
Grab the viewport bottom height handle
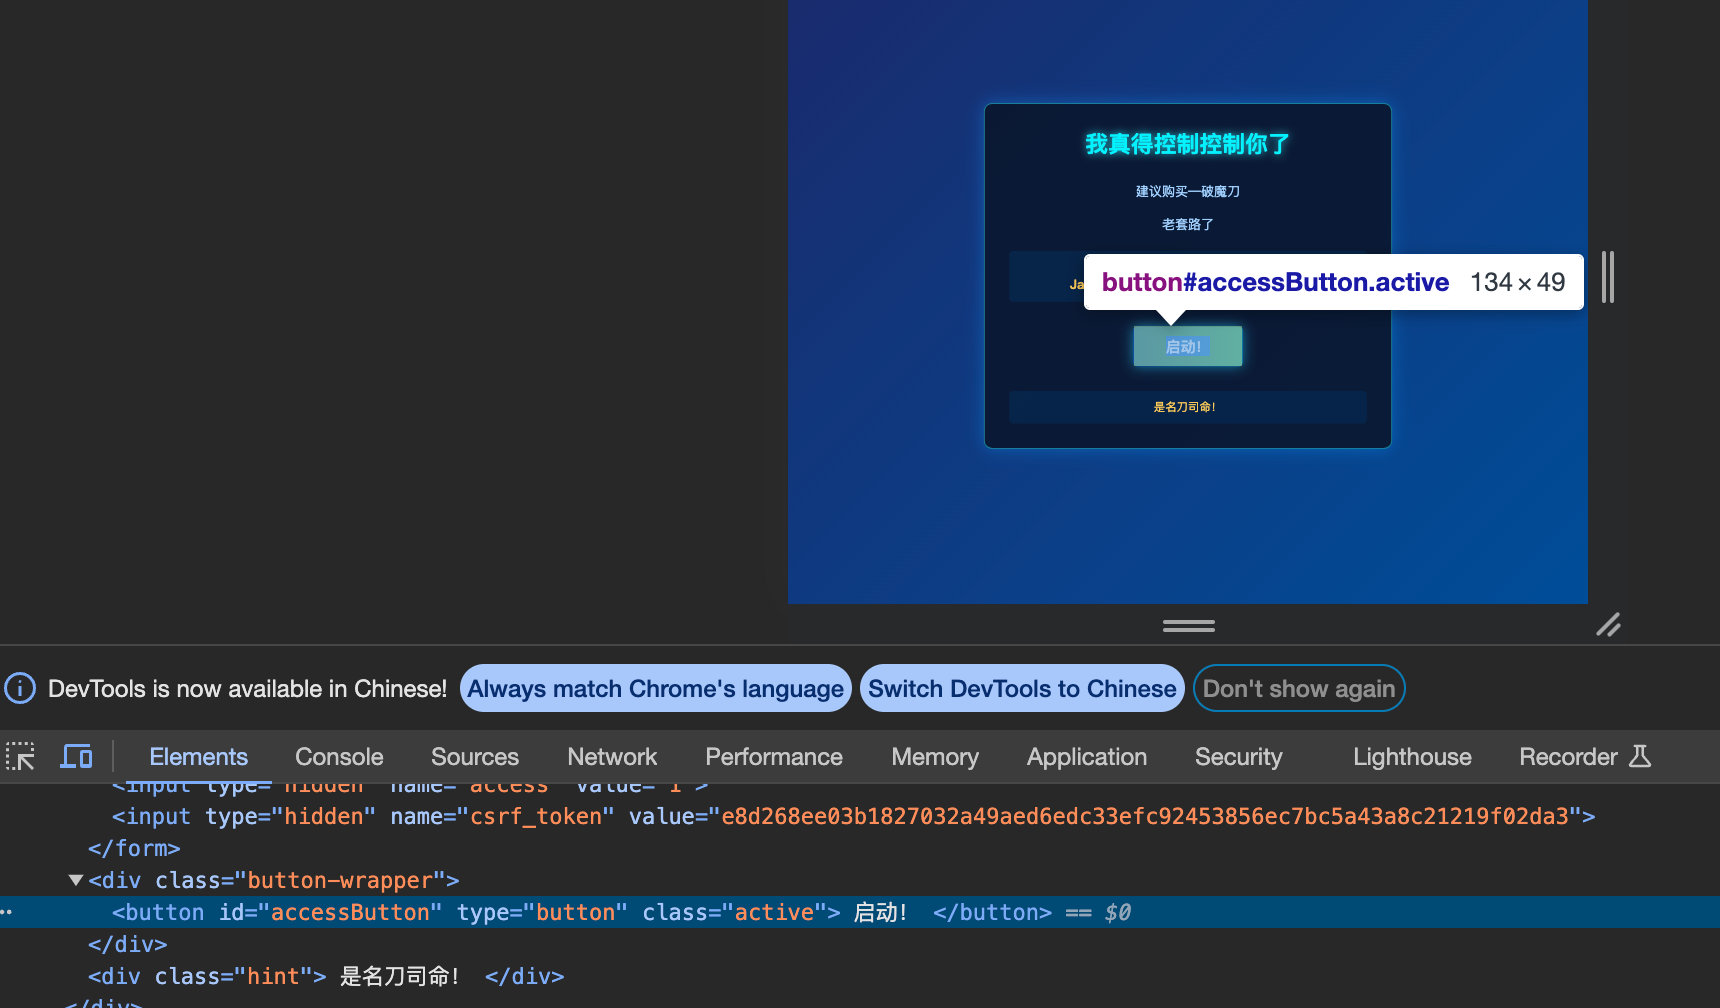click(1188, 626)
